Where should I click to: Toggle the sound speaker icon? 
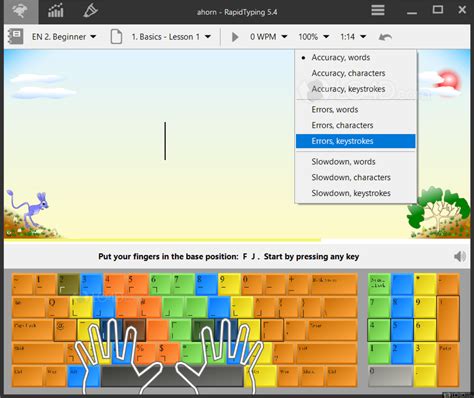click(460, 256)
